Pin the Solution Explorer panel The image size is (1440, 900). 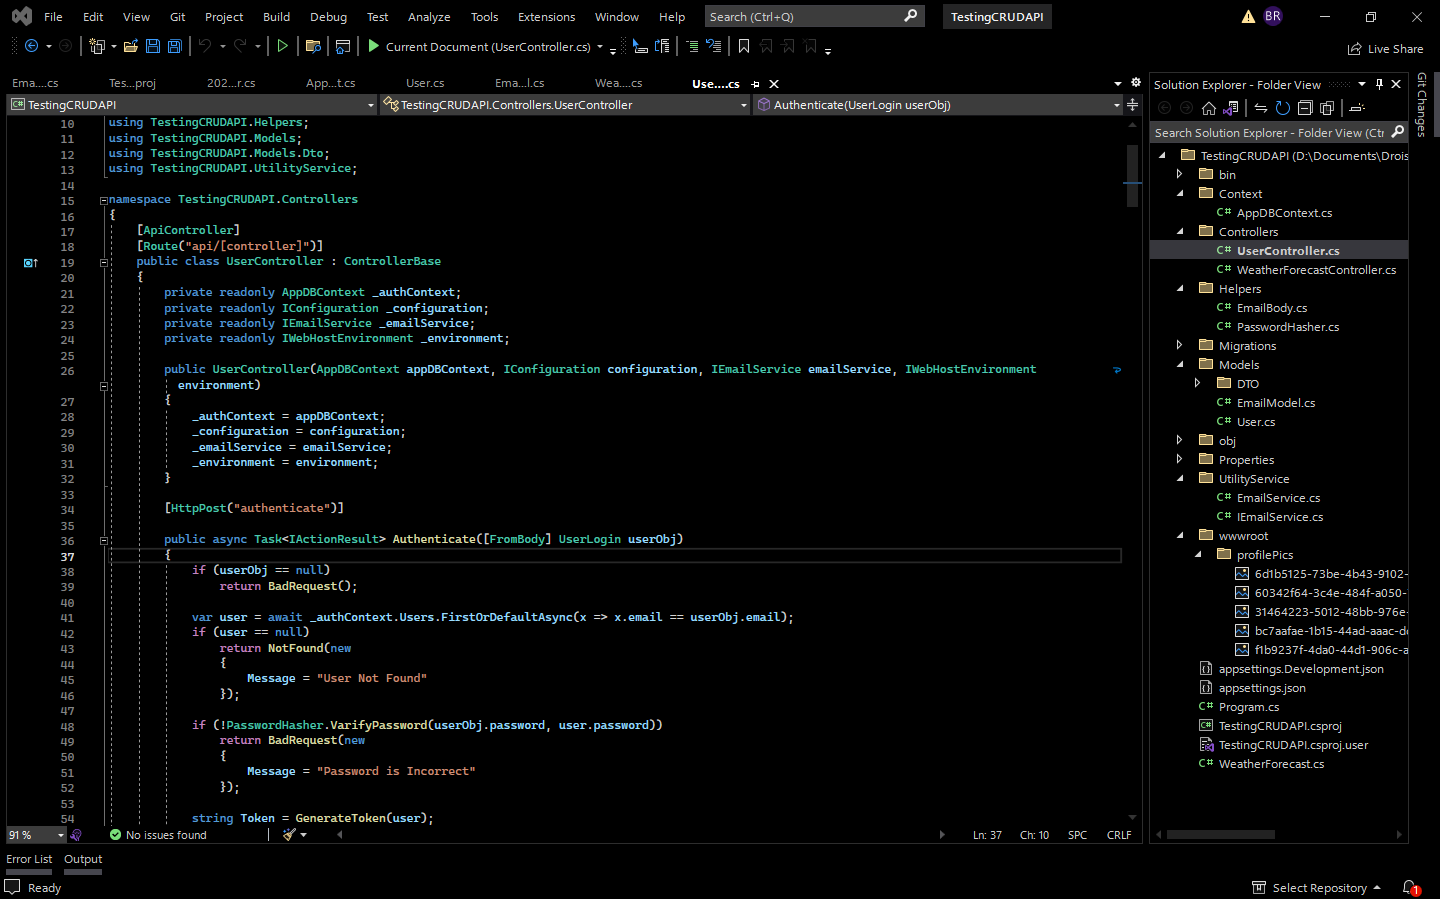click(x=1379, y=84)
